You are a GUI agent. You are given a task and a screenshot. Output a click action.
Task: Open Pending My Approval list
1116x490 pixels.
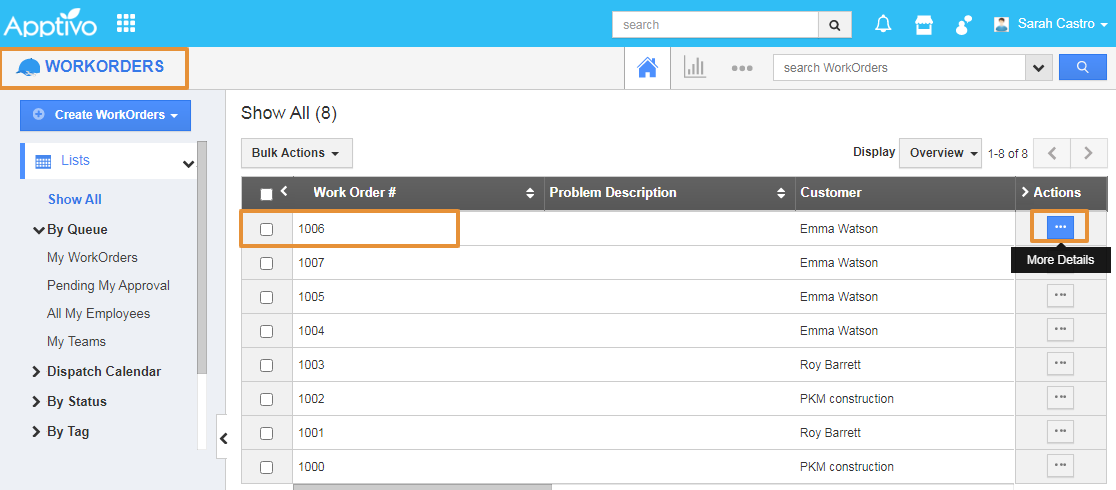(108, 285)
